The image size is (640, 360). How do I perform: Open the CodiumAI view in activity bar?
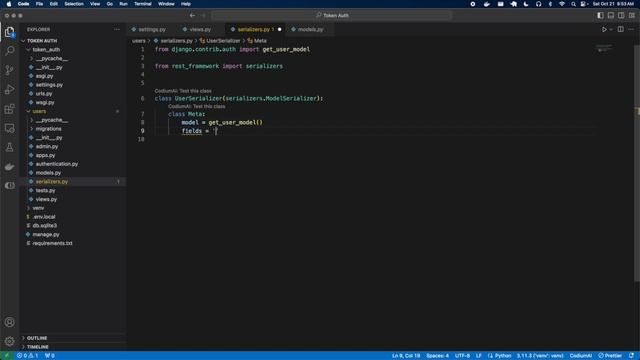pos(9,186)
